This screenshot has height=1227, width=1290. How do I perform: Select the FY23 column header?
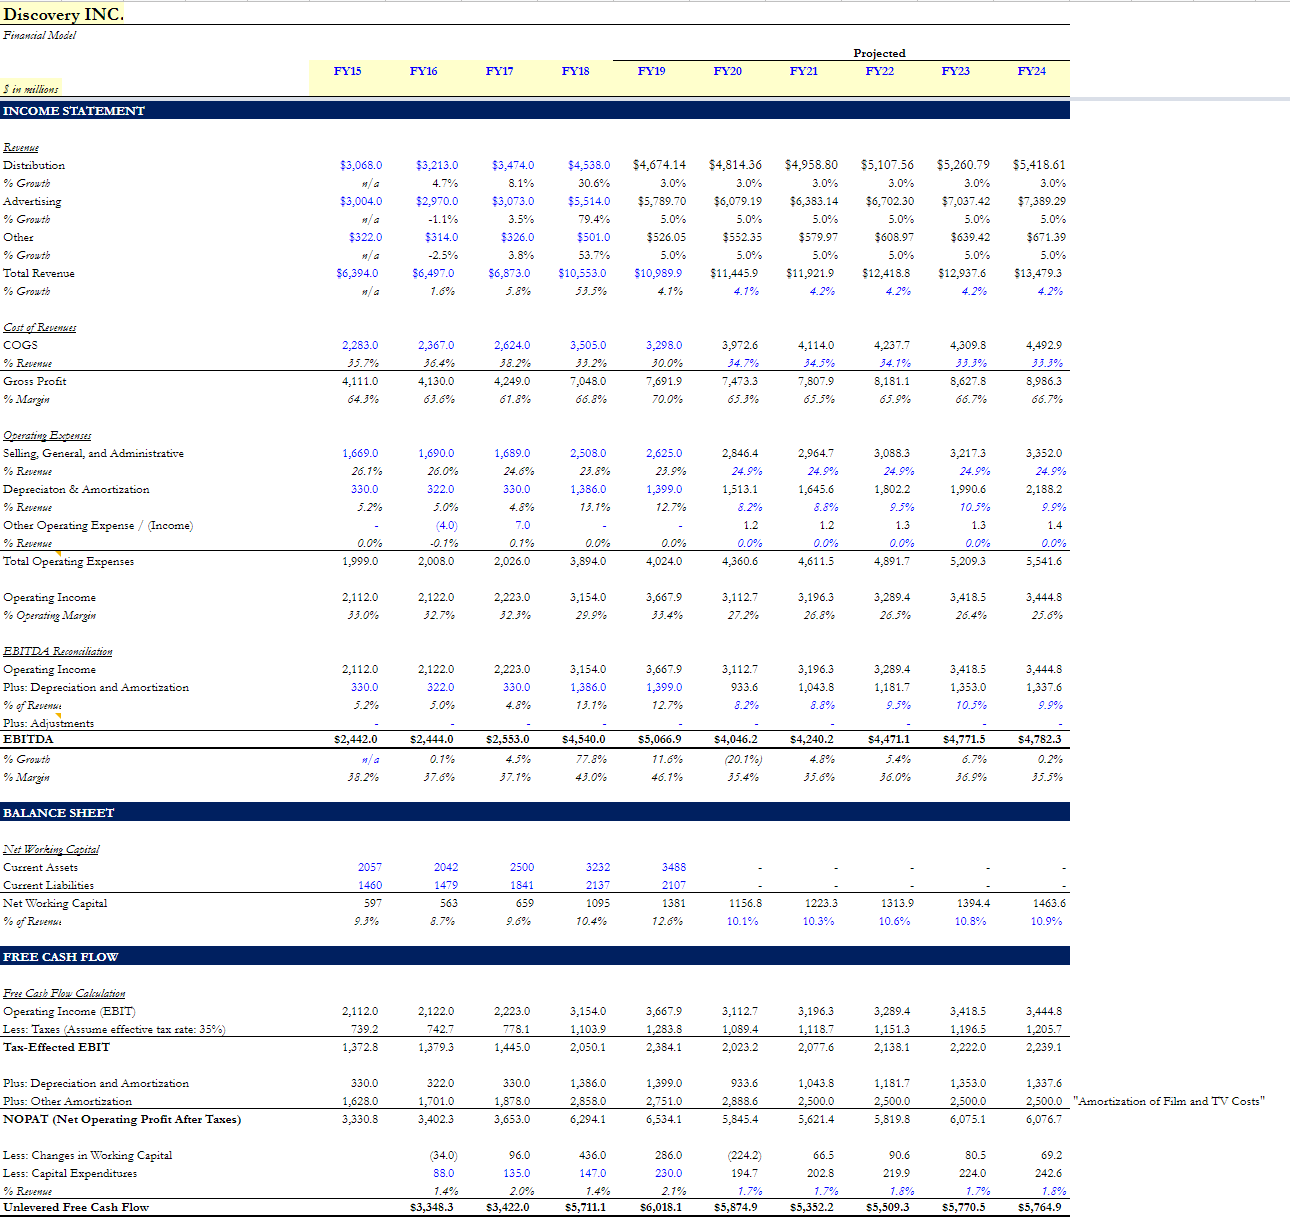(956, 71)
